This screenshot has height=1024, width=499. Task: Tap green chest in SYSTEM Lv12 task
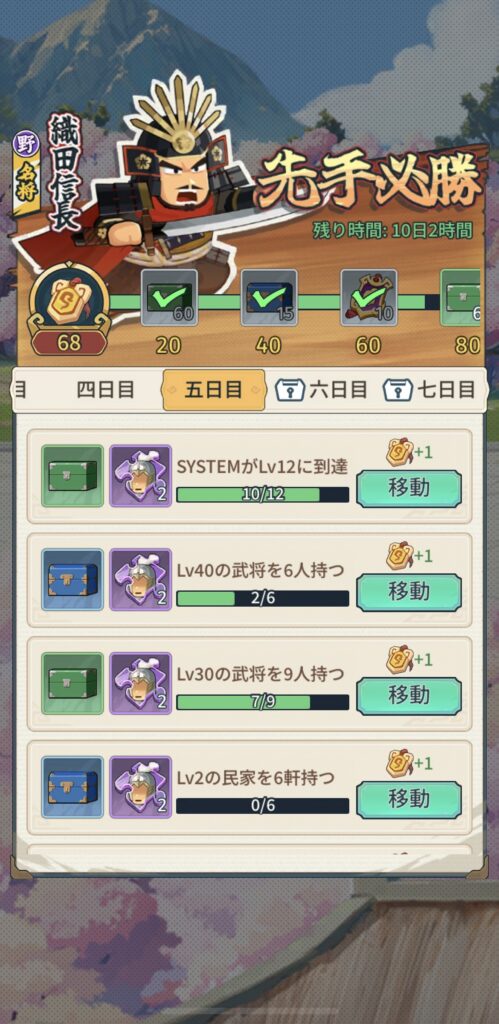coord(72,476)
